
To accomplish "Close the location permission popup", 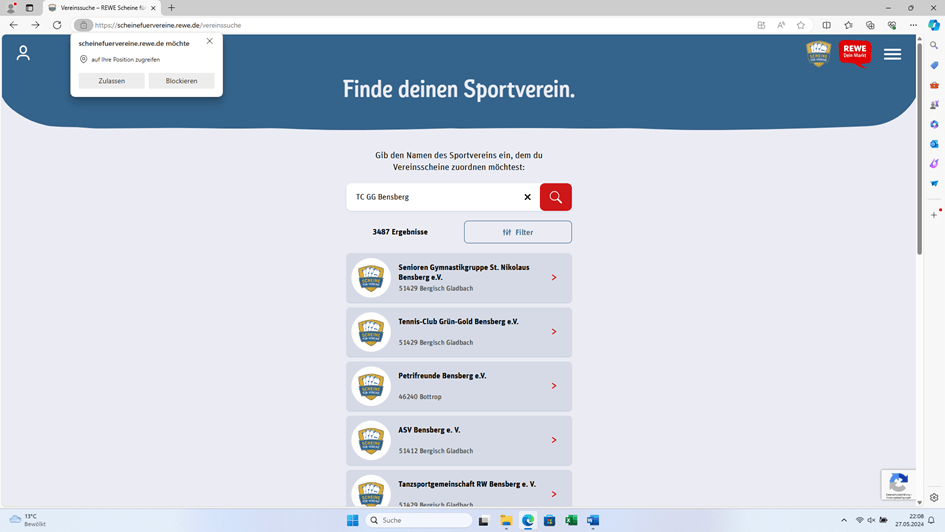I will click(209, 41).
